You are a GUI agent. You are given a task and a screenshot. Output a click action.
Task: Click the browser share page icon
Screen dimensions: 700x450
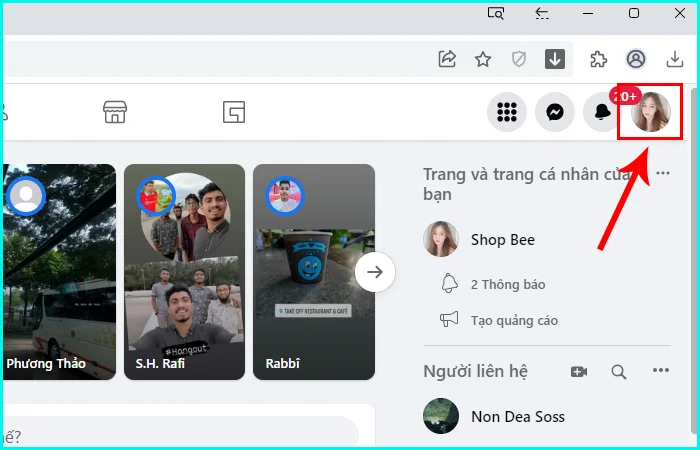coord(447,59)
